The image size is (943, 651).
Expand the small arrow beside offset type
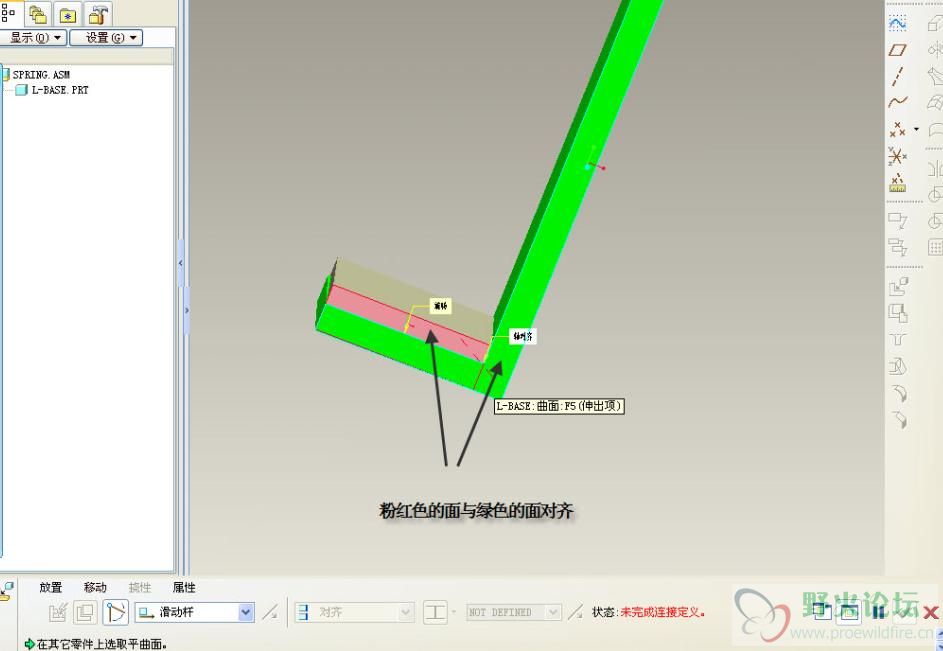point(453,612)
